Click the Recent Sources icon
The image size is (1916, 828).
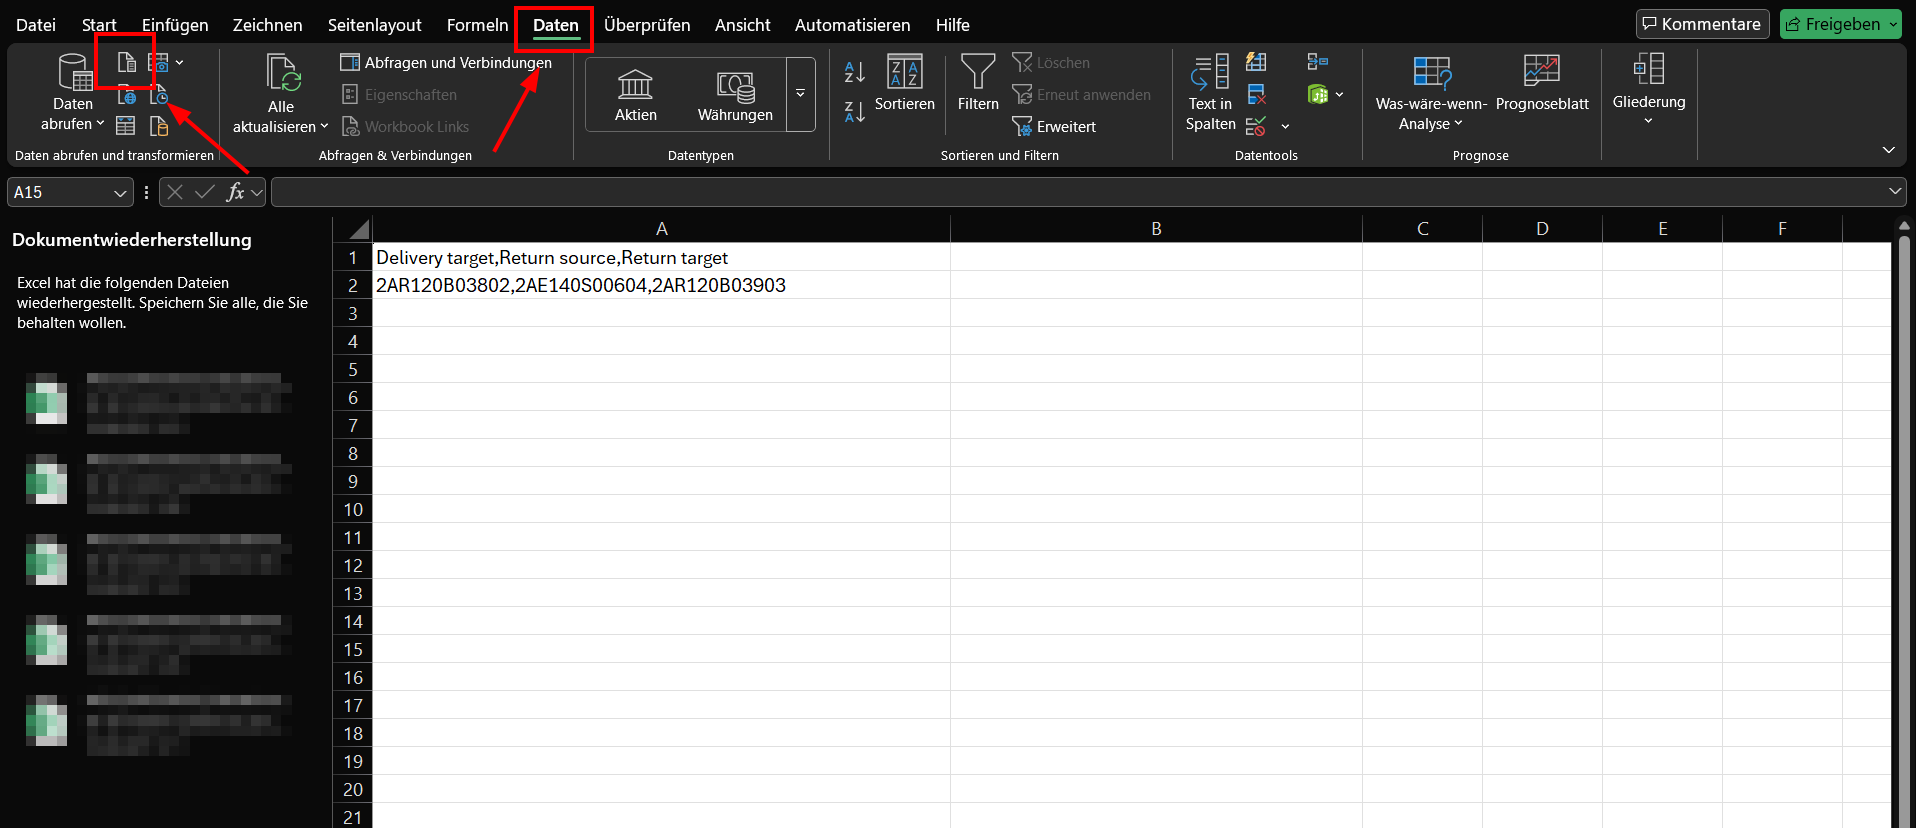159,95
